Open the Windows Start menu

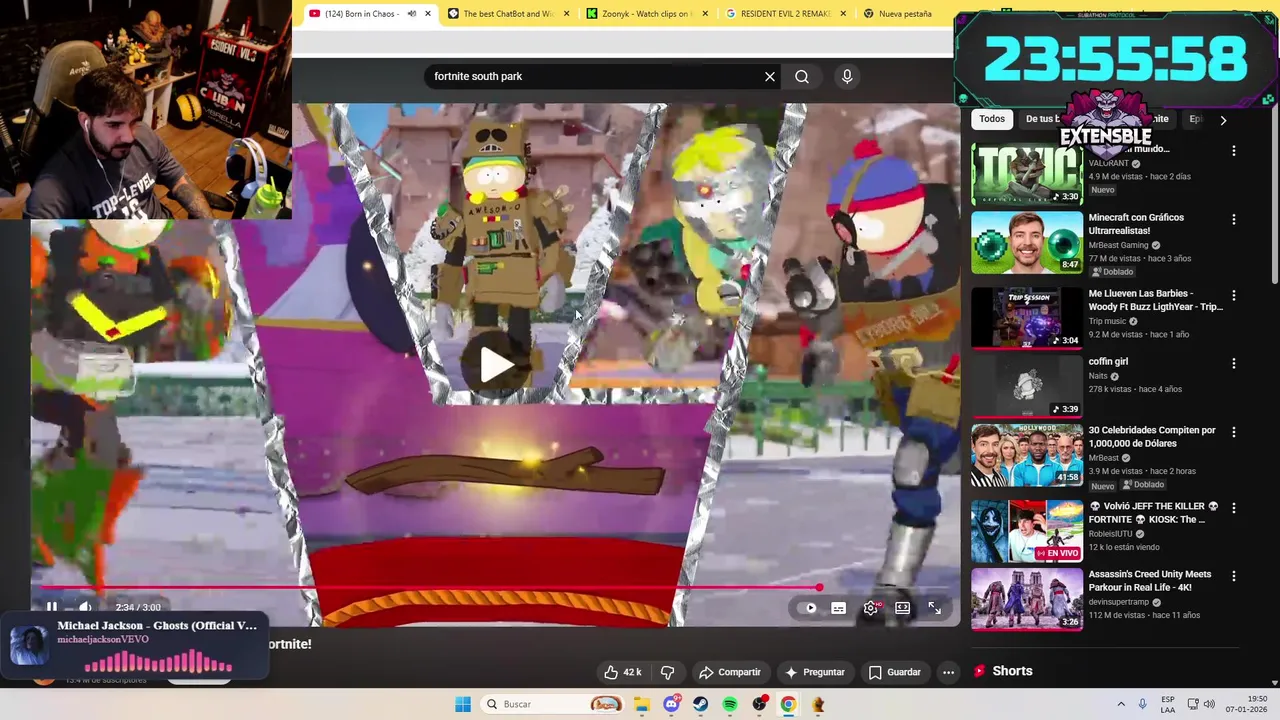point(463,704)
